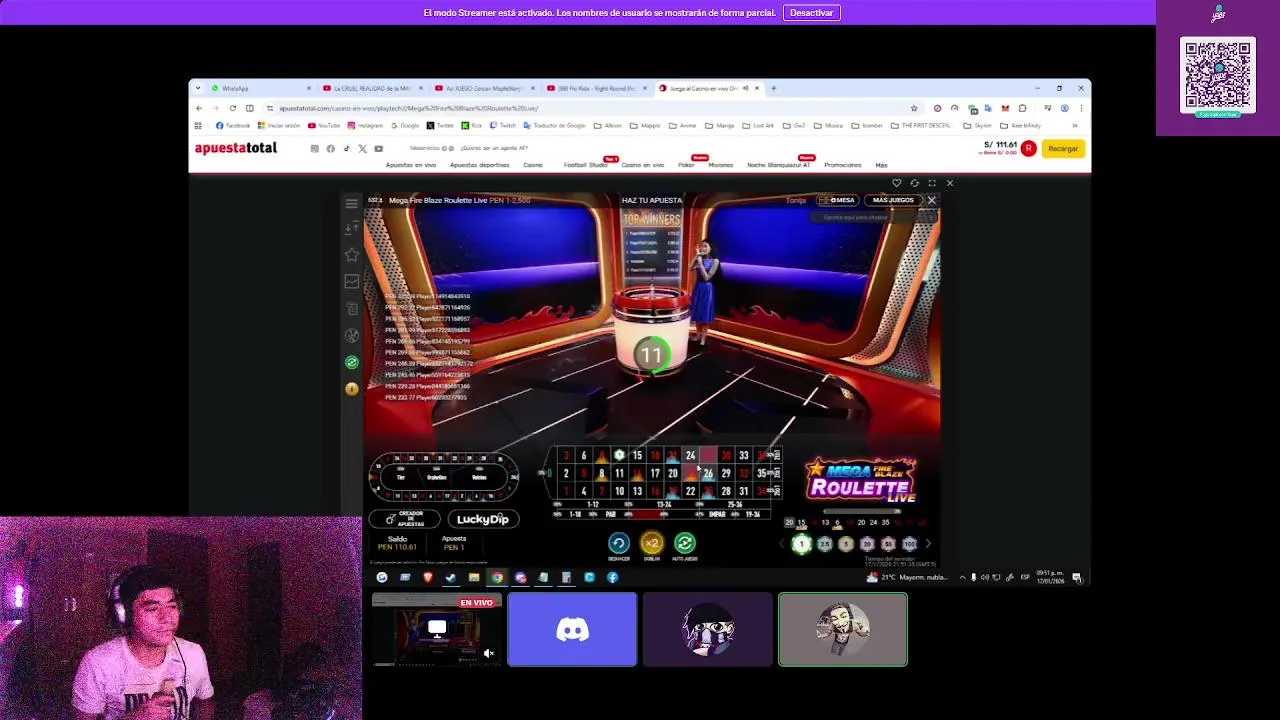Select the masked avatar tile with green border
Image resolution: width=1280 pixels, height=720 pixels.
843,629
